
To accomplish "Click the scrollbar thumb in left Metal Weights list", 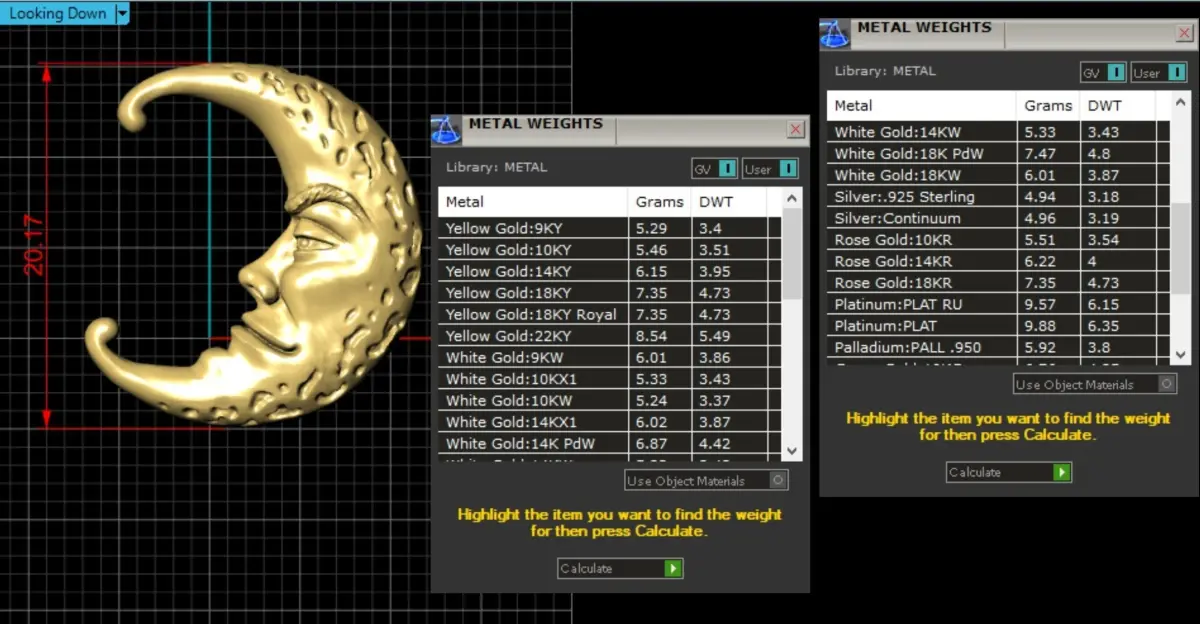I will [x=792, y=255].
